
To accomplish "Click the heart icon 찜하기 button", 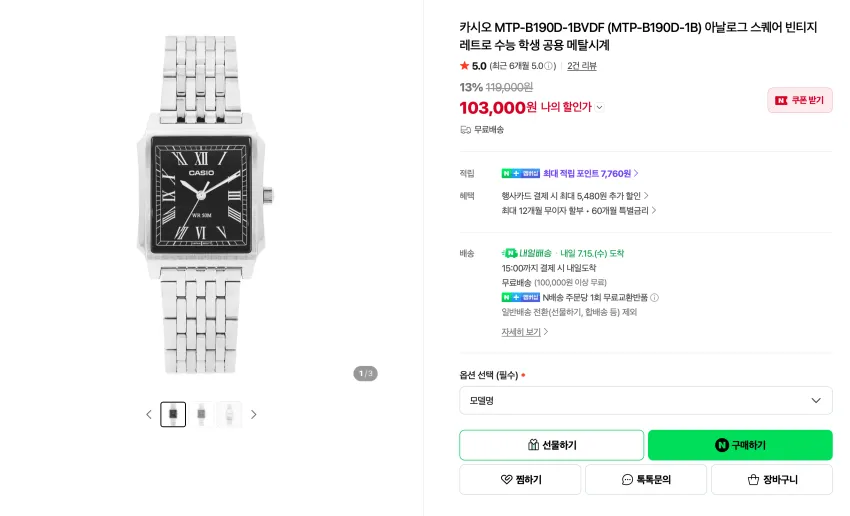I will click(x=520, y=480).
